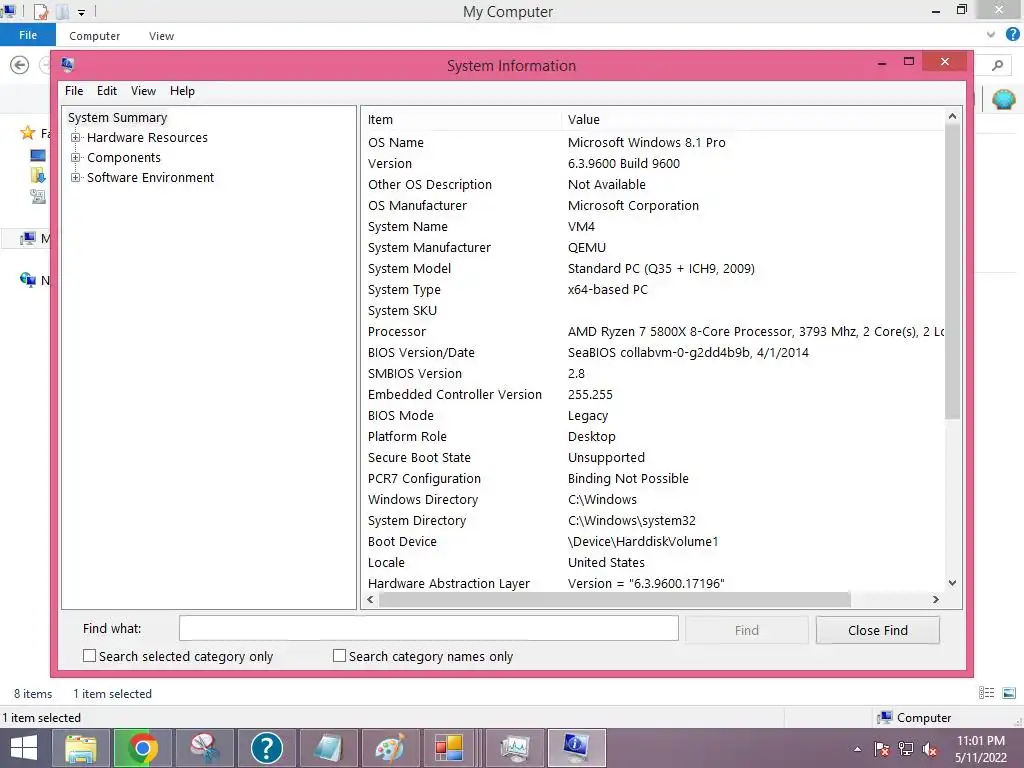Viewport: 1024px width, 768px height.
Task: Open the Paint palette taskbar icon
Action: coord(390,748)
